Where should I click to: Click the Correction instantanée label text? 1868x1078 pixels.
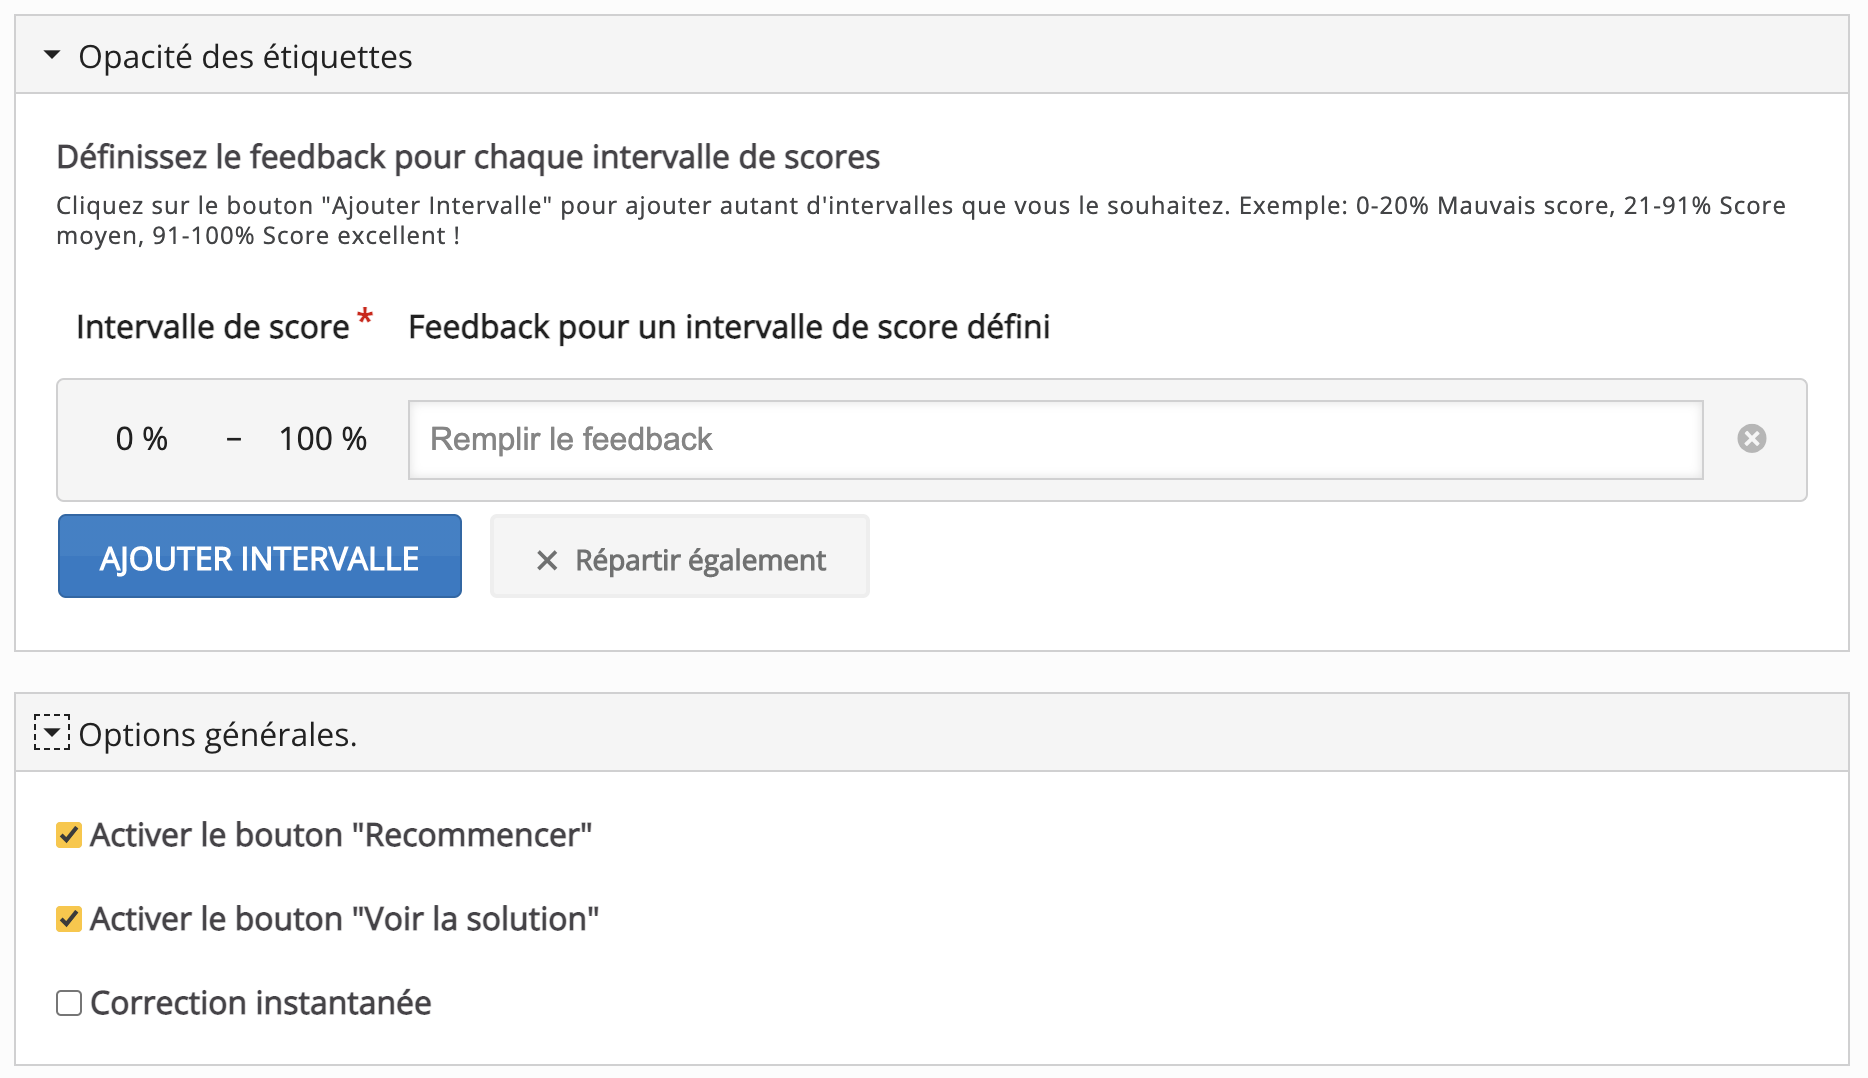(x=261, y=1003)
